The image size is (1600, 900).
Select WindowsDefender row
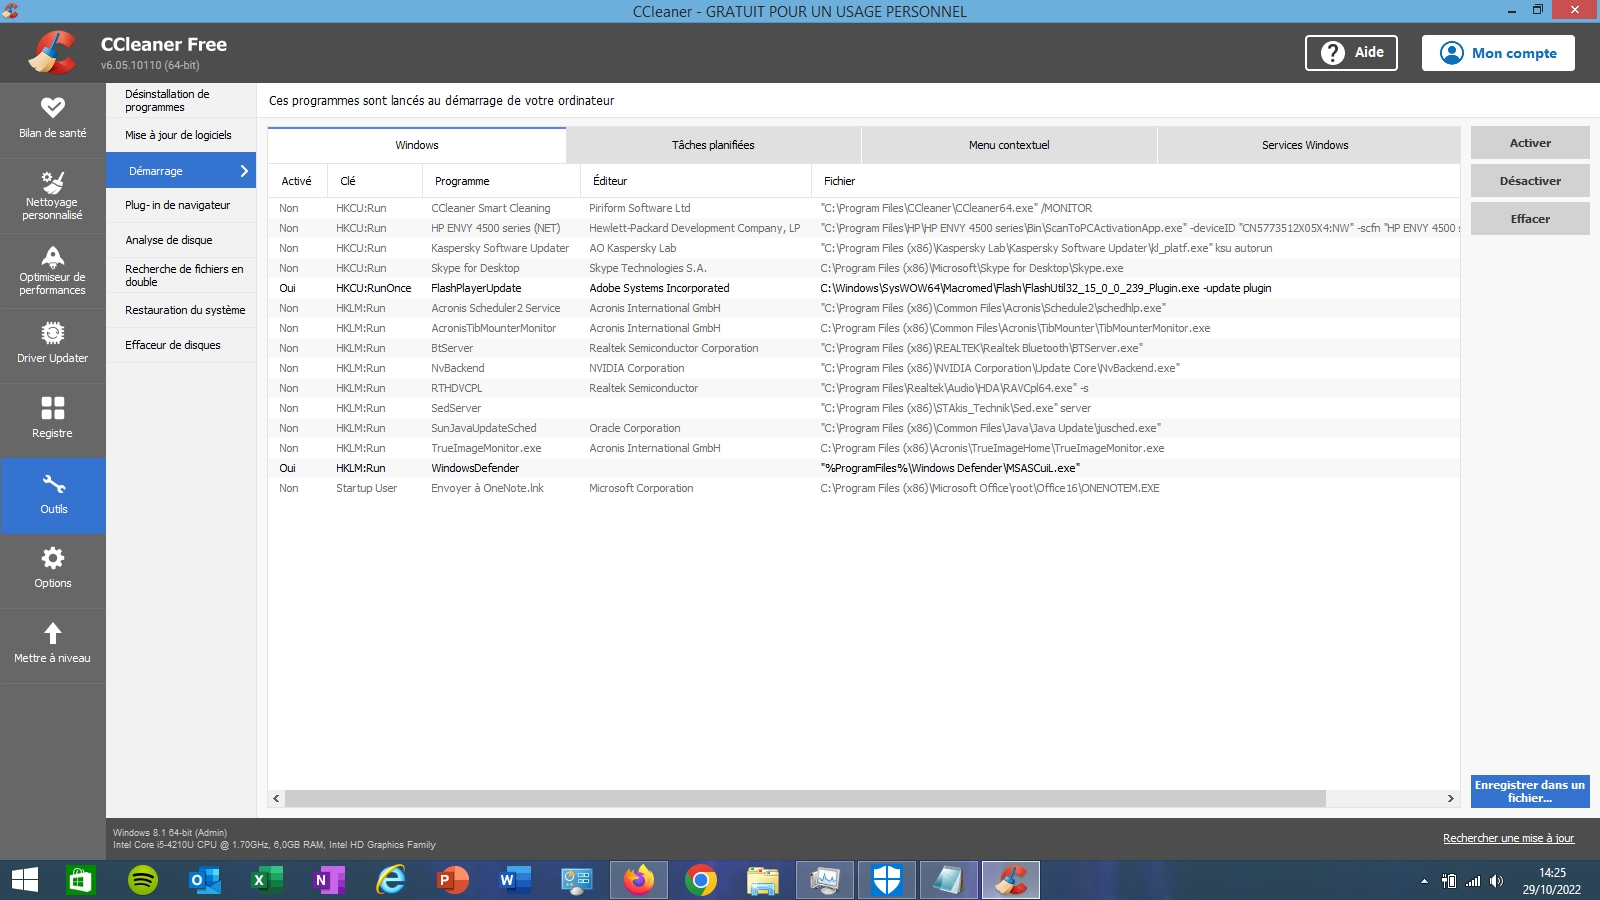(864, 468)
